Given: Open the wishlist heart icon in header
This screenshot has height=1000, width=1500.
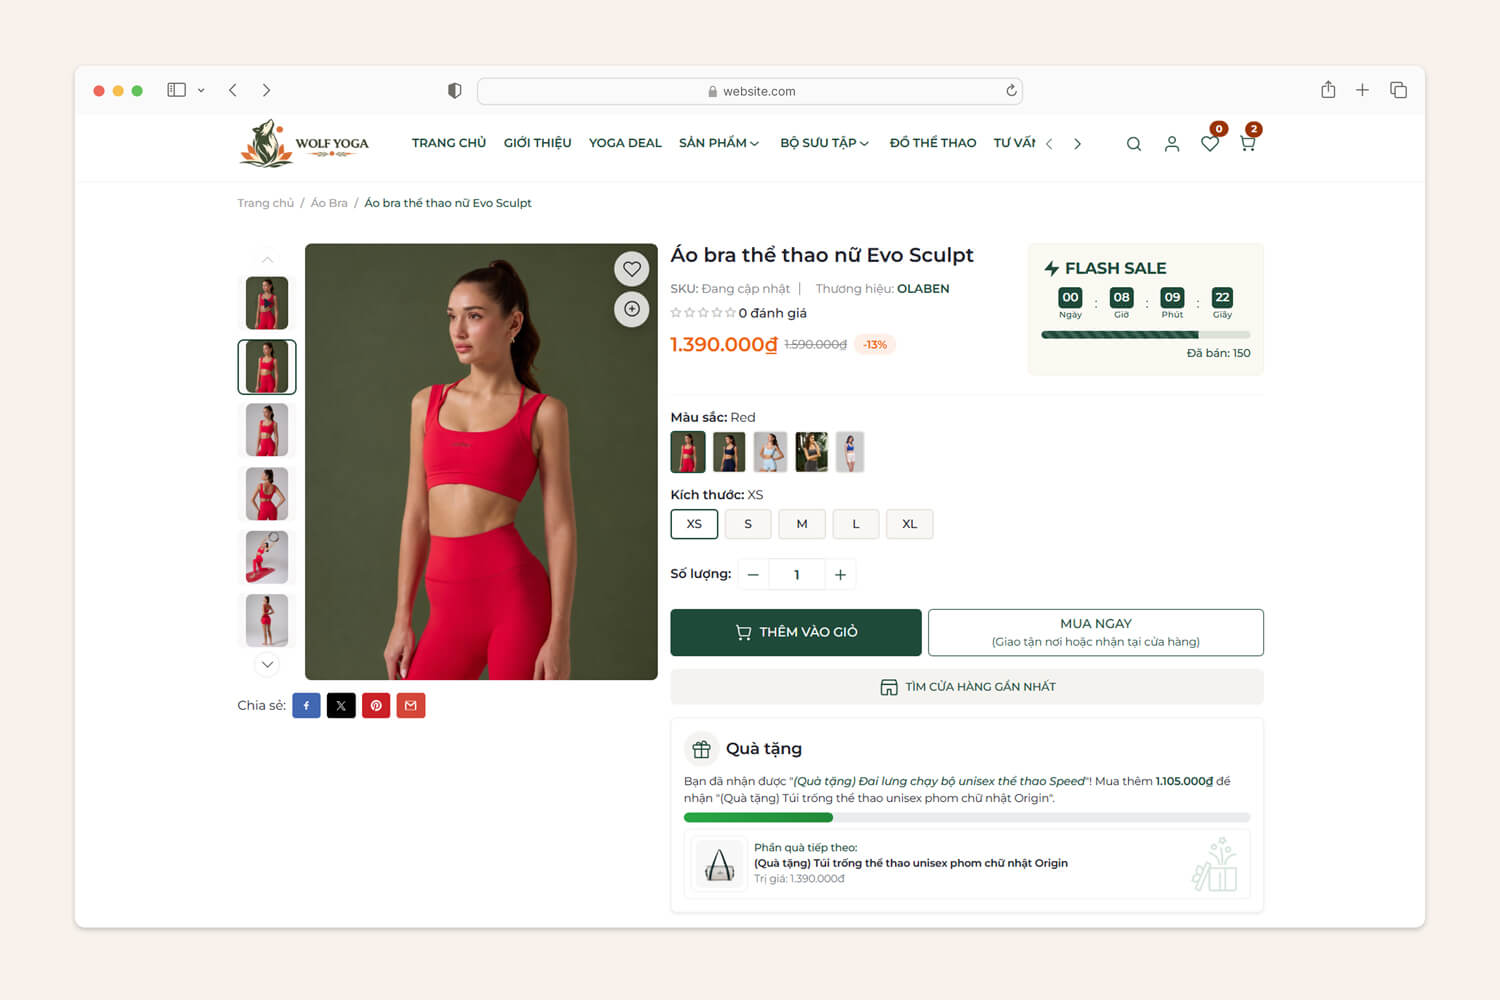Looking at the screenshot, I should coord(1210,144).
